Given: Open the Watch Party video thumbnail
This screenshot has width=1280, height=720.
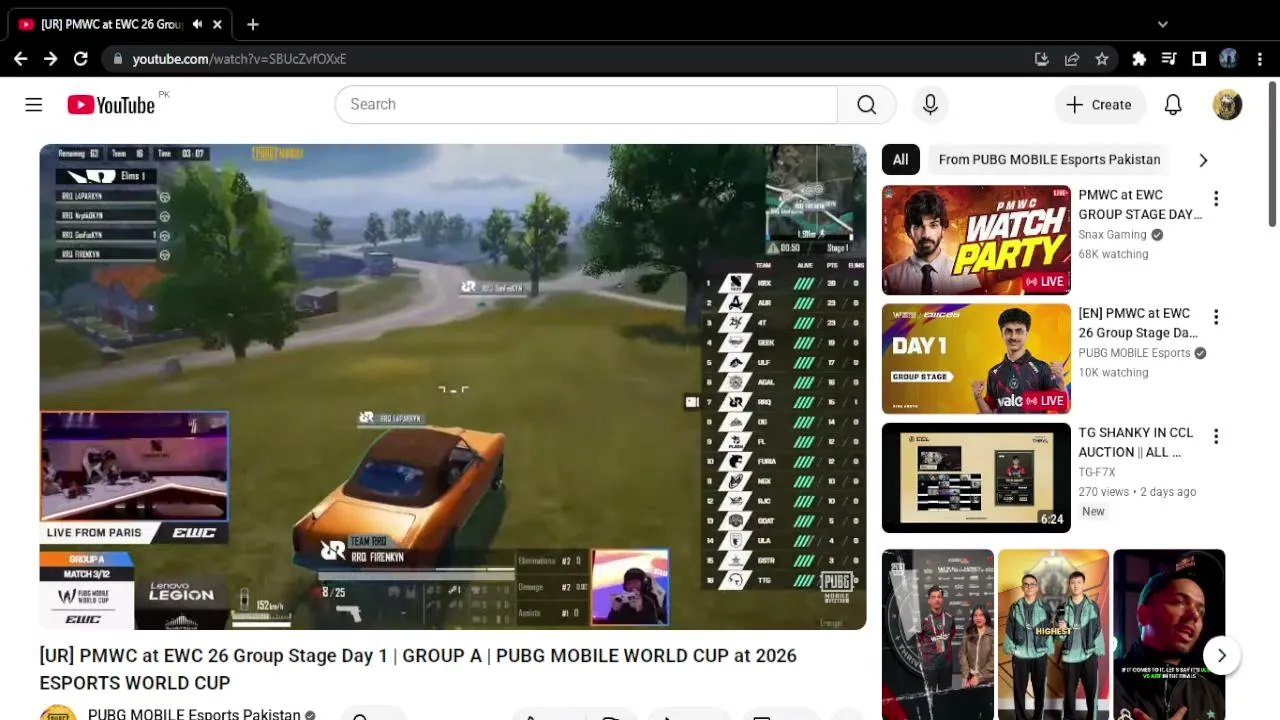Looking at the screenshot, I should coord(976,240).
